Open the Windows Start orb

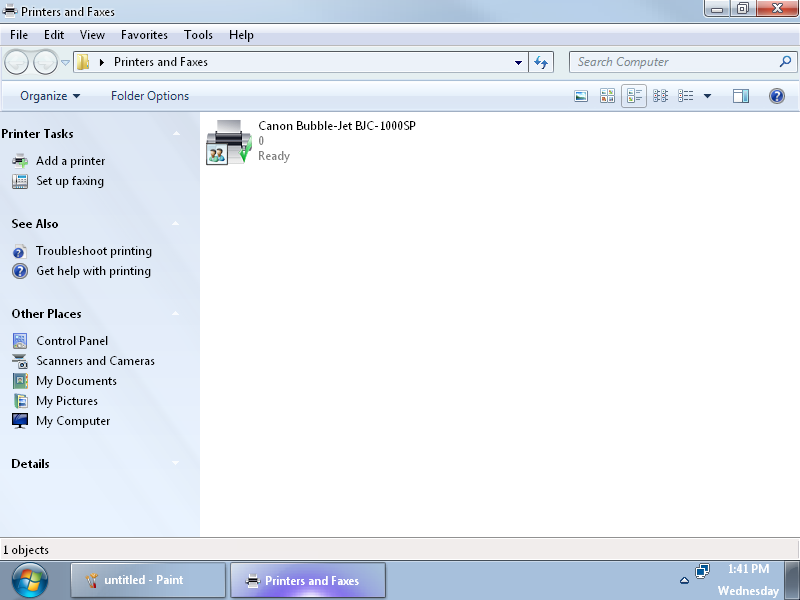(x=30, y=580)
